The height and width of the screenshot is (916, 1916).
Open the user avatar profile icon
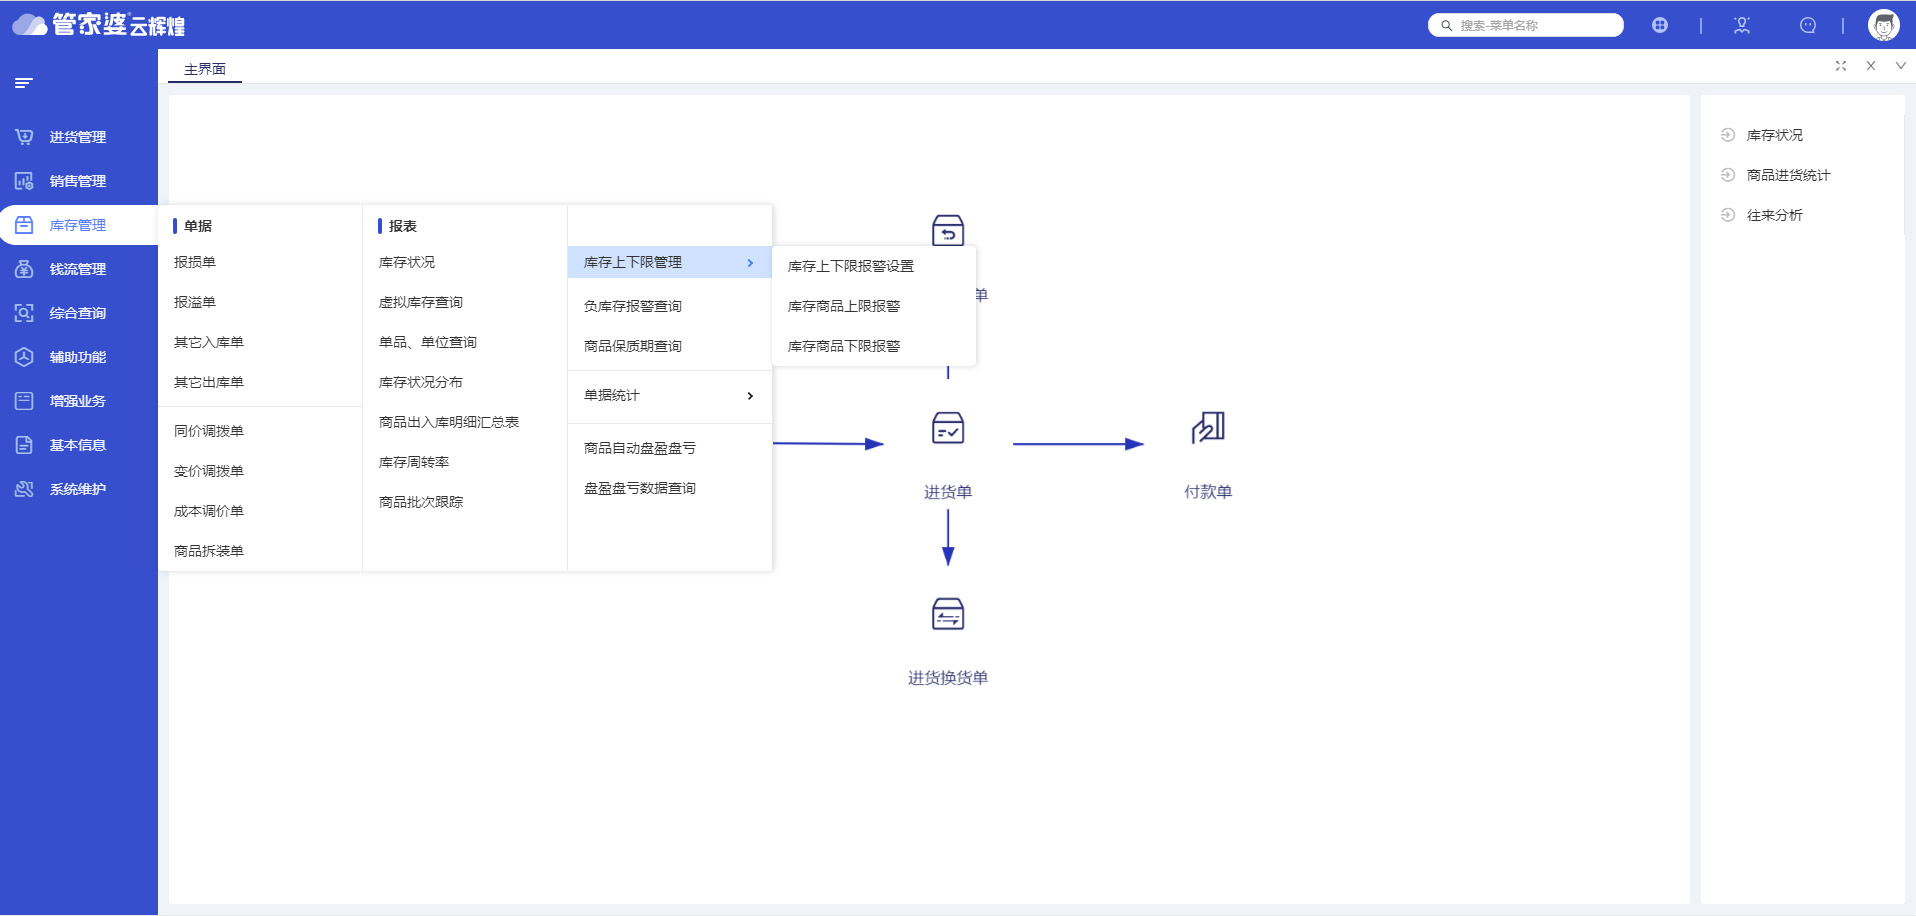click(x=1883, y=25)
